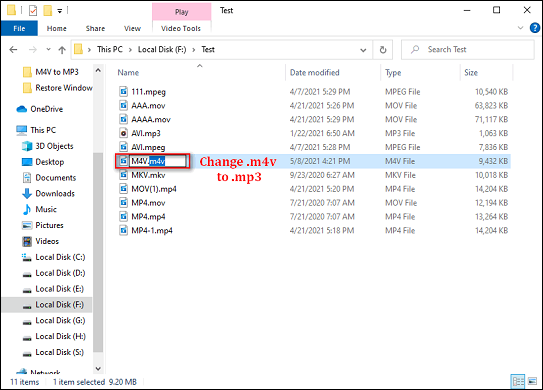The height and width of the screenshot is (390, 543).
Task: Select the MKV.mkv file icon
Action: pos(123,175)
